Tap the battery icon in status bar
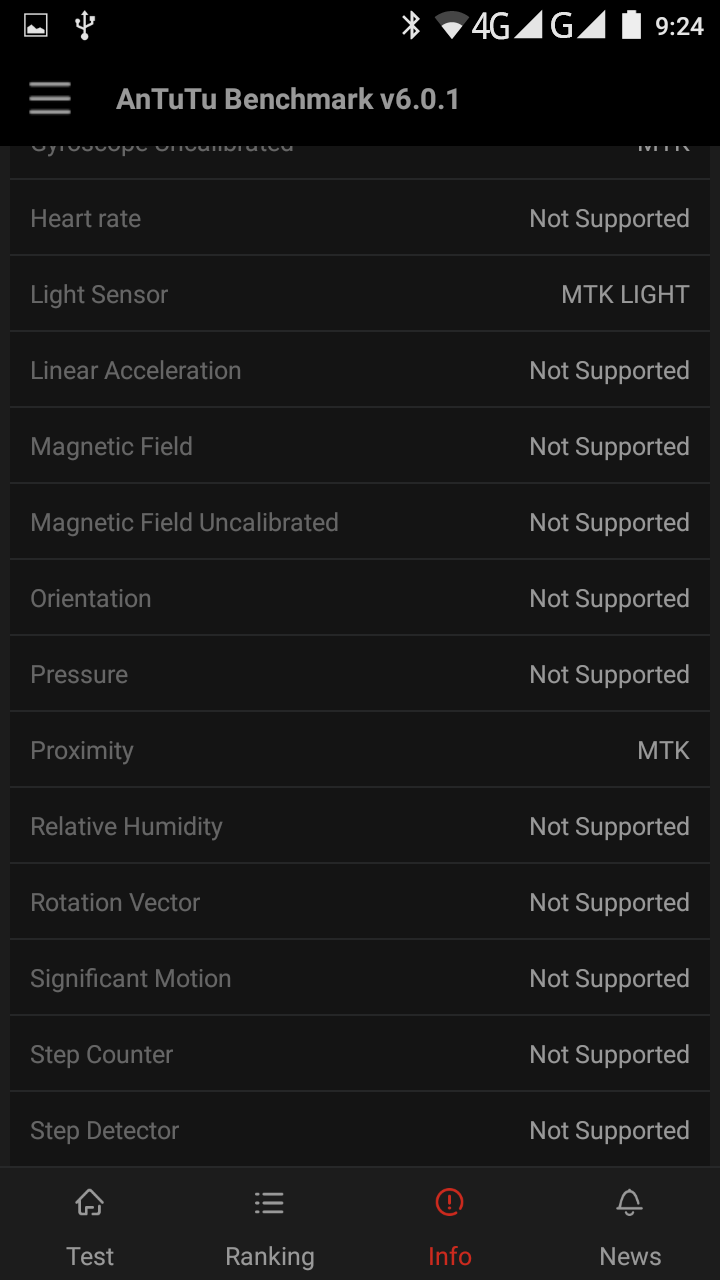This screenshot has height=1280, width=720. coord(631,26)
